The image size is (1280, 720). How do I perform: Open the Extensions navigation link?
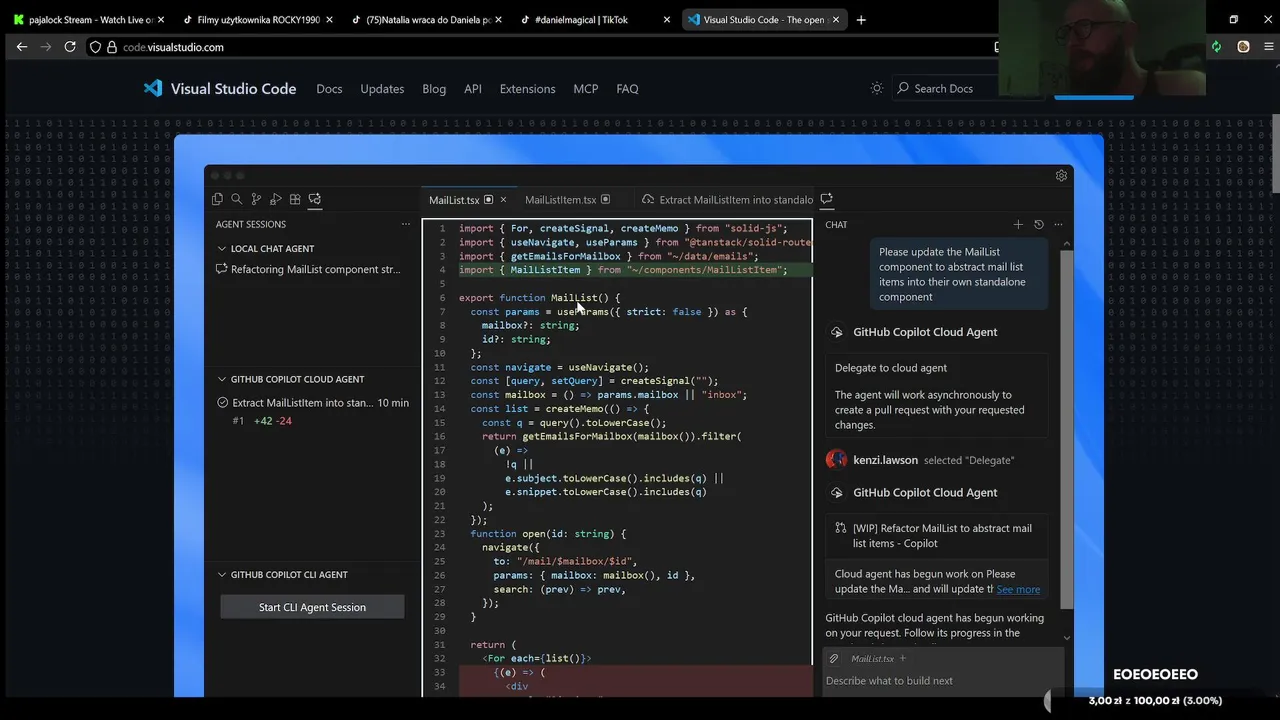pos(527,88)
